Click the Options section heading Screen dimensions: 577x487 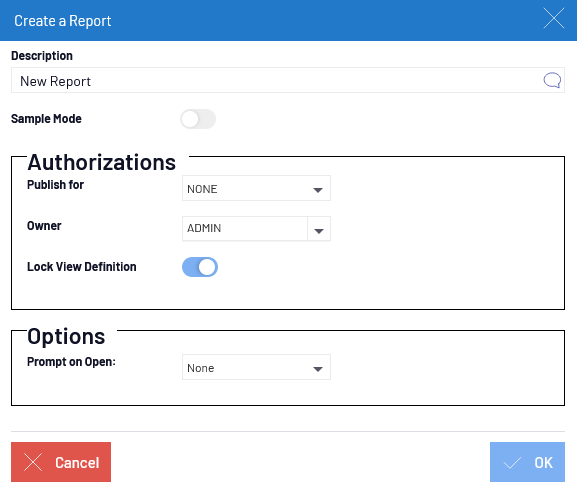pos(66,336)
